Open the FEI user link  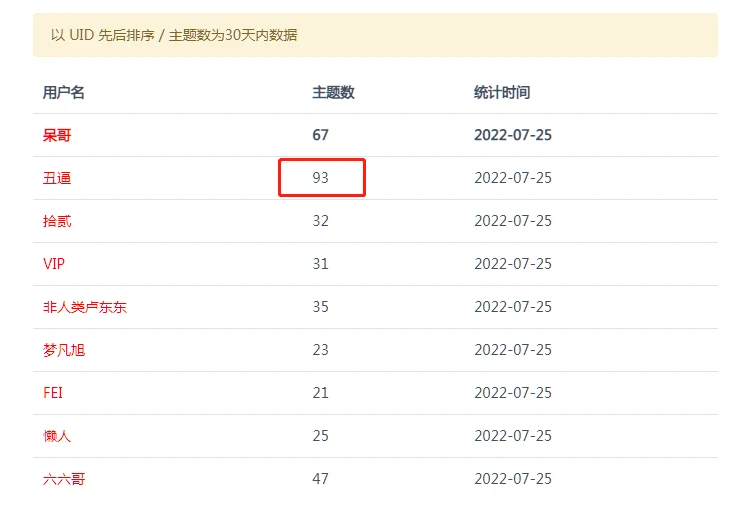click(x=53, y=393)
